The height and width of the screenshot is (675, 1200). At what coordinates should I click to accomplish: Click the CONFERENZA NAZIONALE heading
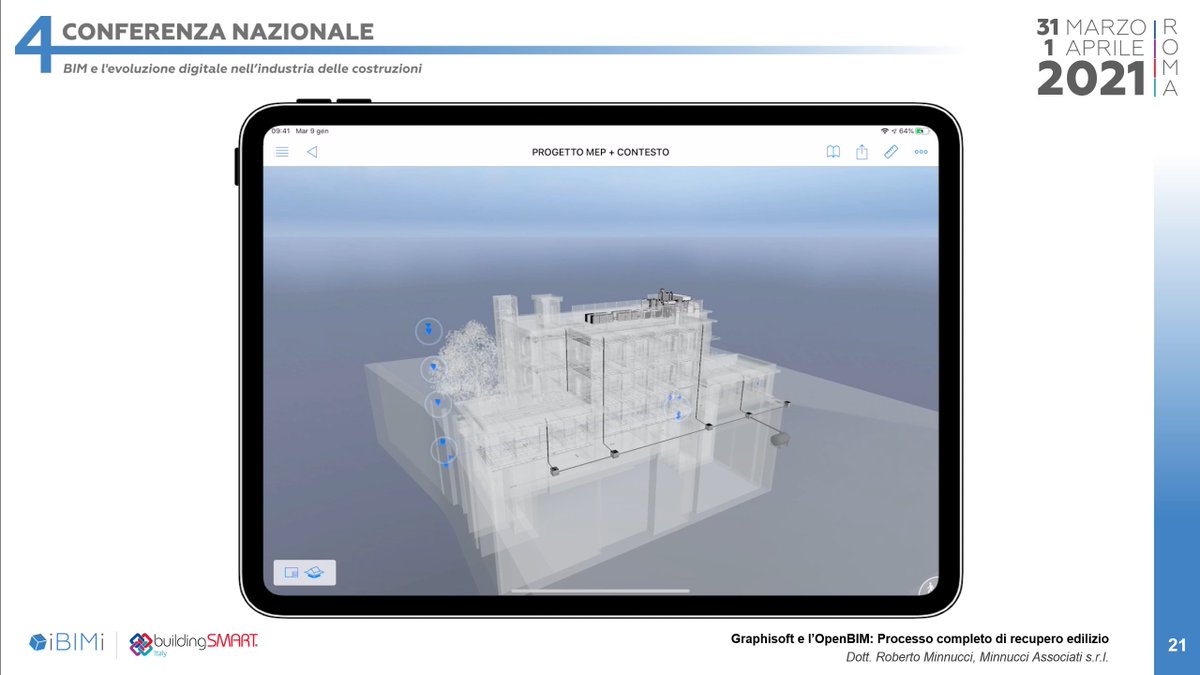click(217, 32)
